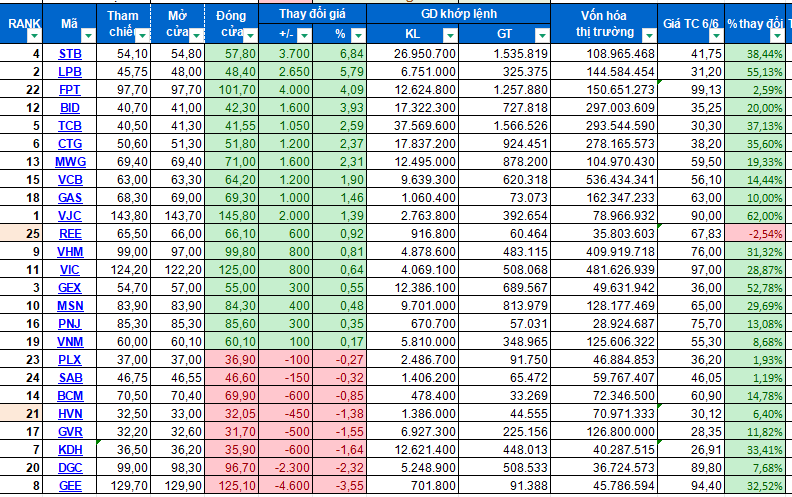Open the % price change filter dropdown
The image size is (792, 497).
point(358,35)
